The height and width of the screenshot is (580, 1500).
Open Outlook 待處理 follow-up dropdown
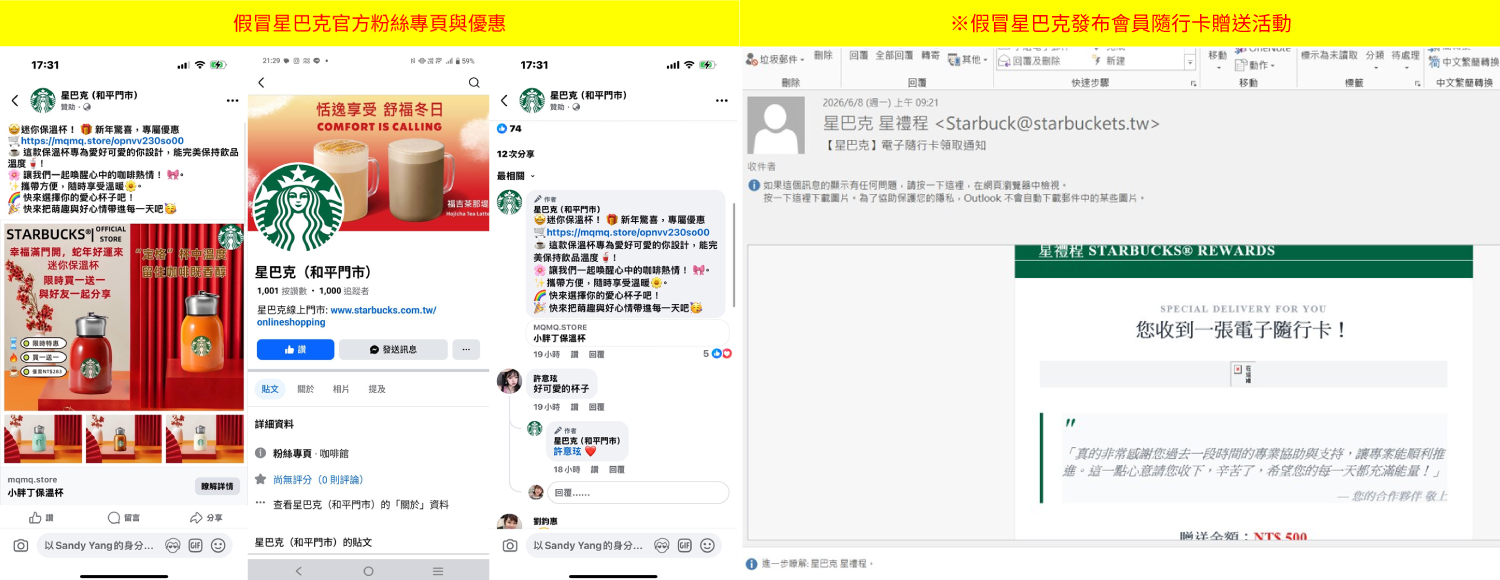tap(1405, 58)
